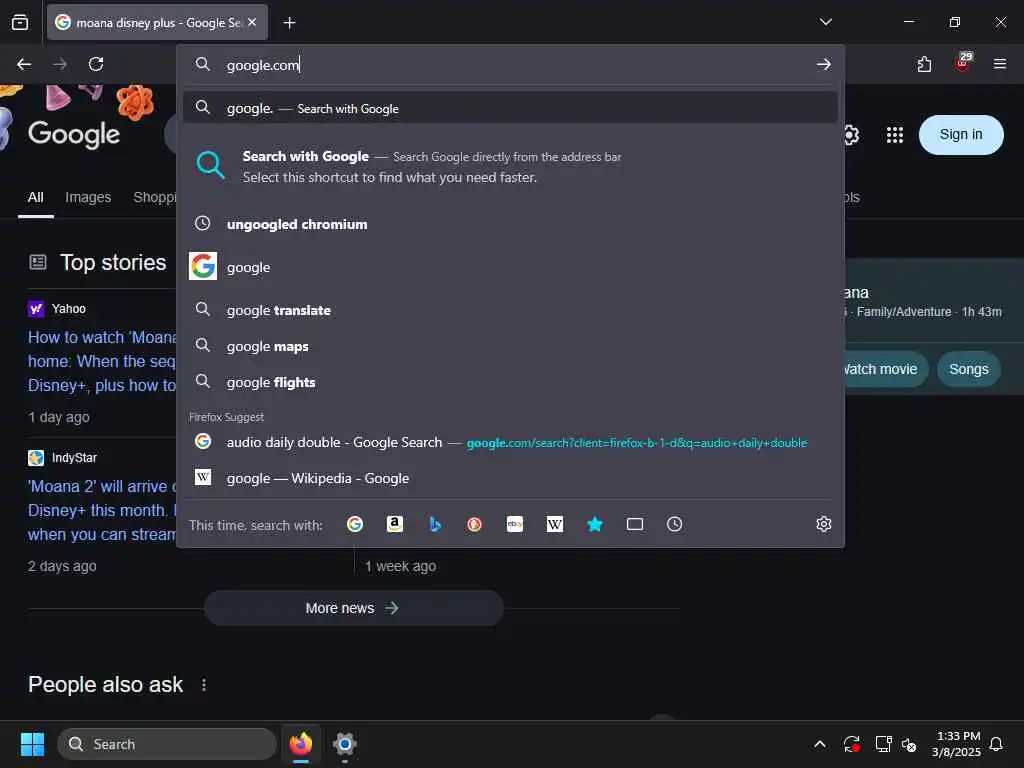Search open tabs using the tab icon
The width and height of the screenshot is (1024, 768).
[635, 524]
